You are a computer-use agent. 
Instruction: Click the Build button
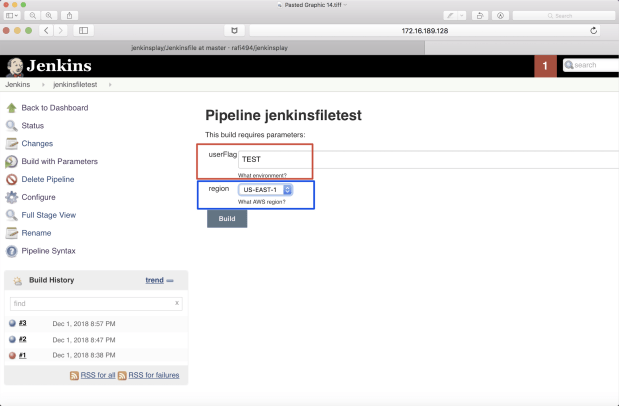[227, 219]
